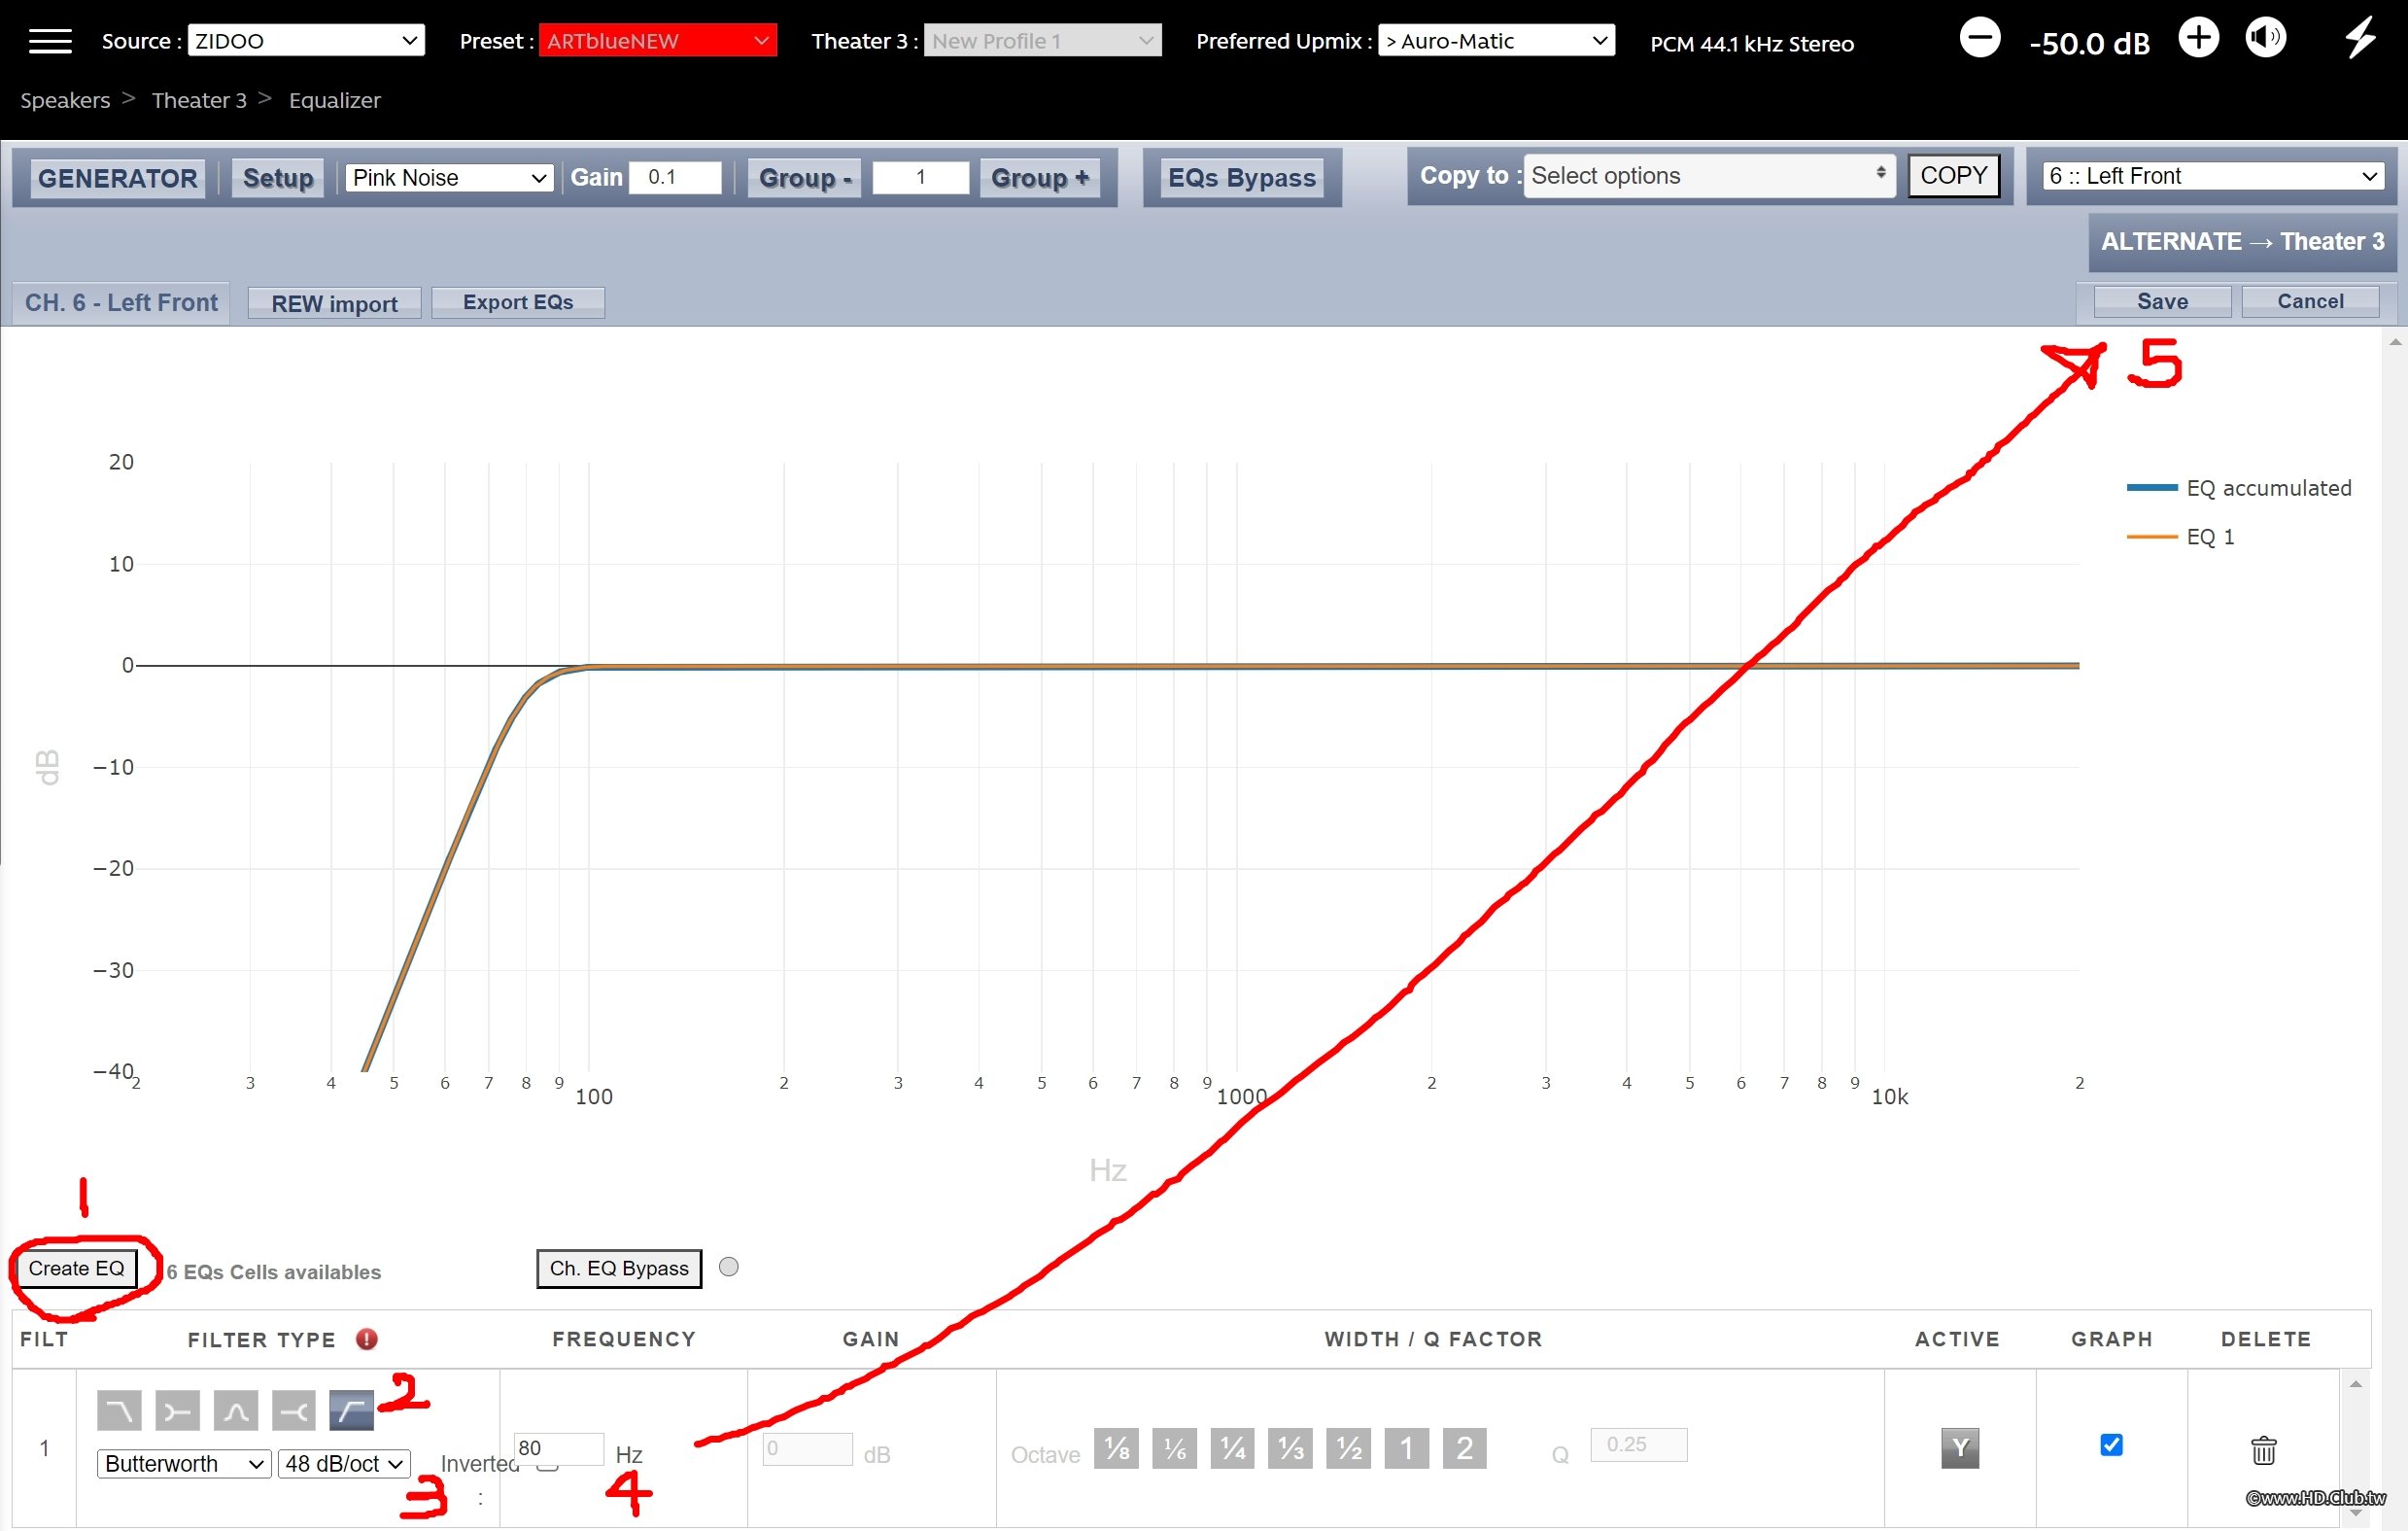Open the Pink Noise signal dropdown
The width and height of the screenshot is (2408, 1531).
(x=449, y=178)
